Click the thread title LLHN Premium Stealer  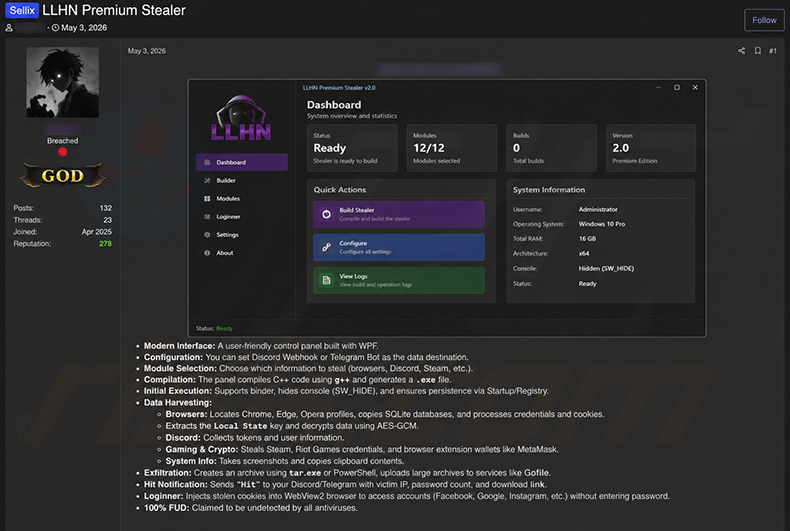[x=114, y=10]
